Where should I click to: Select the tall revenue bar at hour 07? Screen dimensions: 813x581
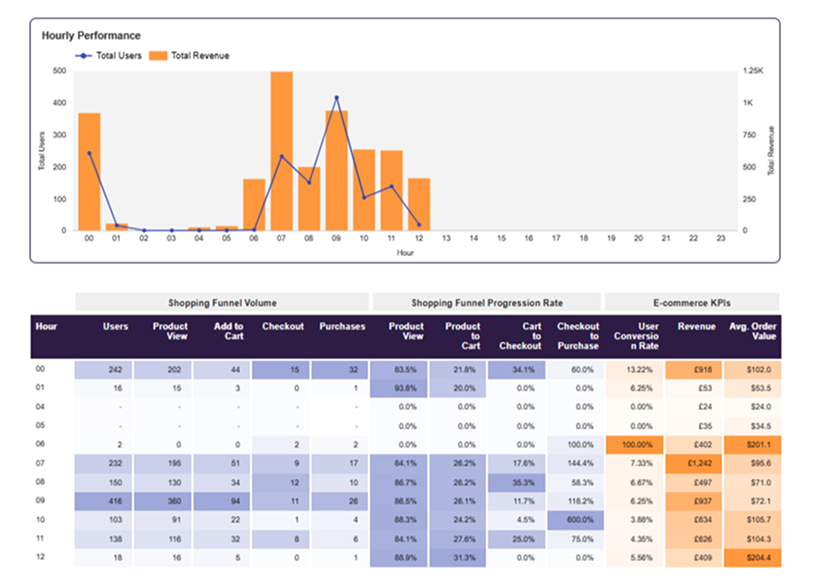tap(281, 150)
